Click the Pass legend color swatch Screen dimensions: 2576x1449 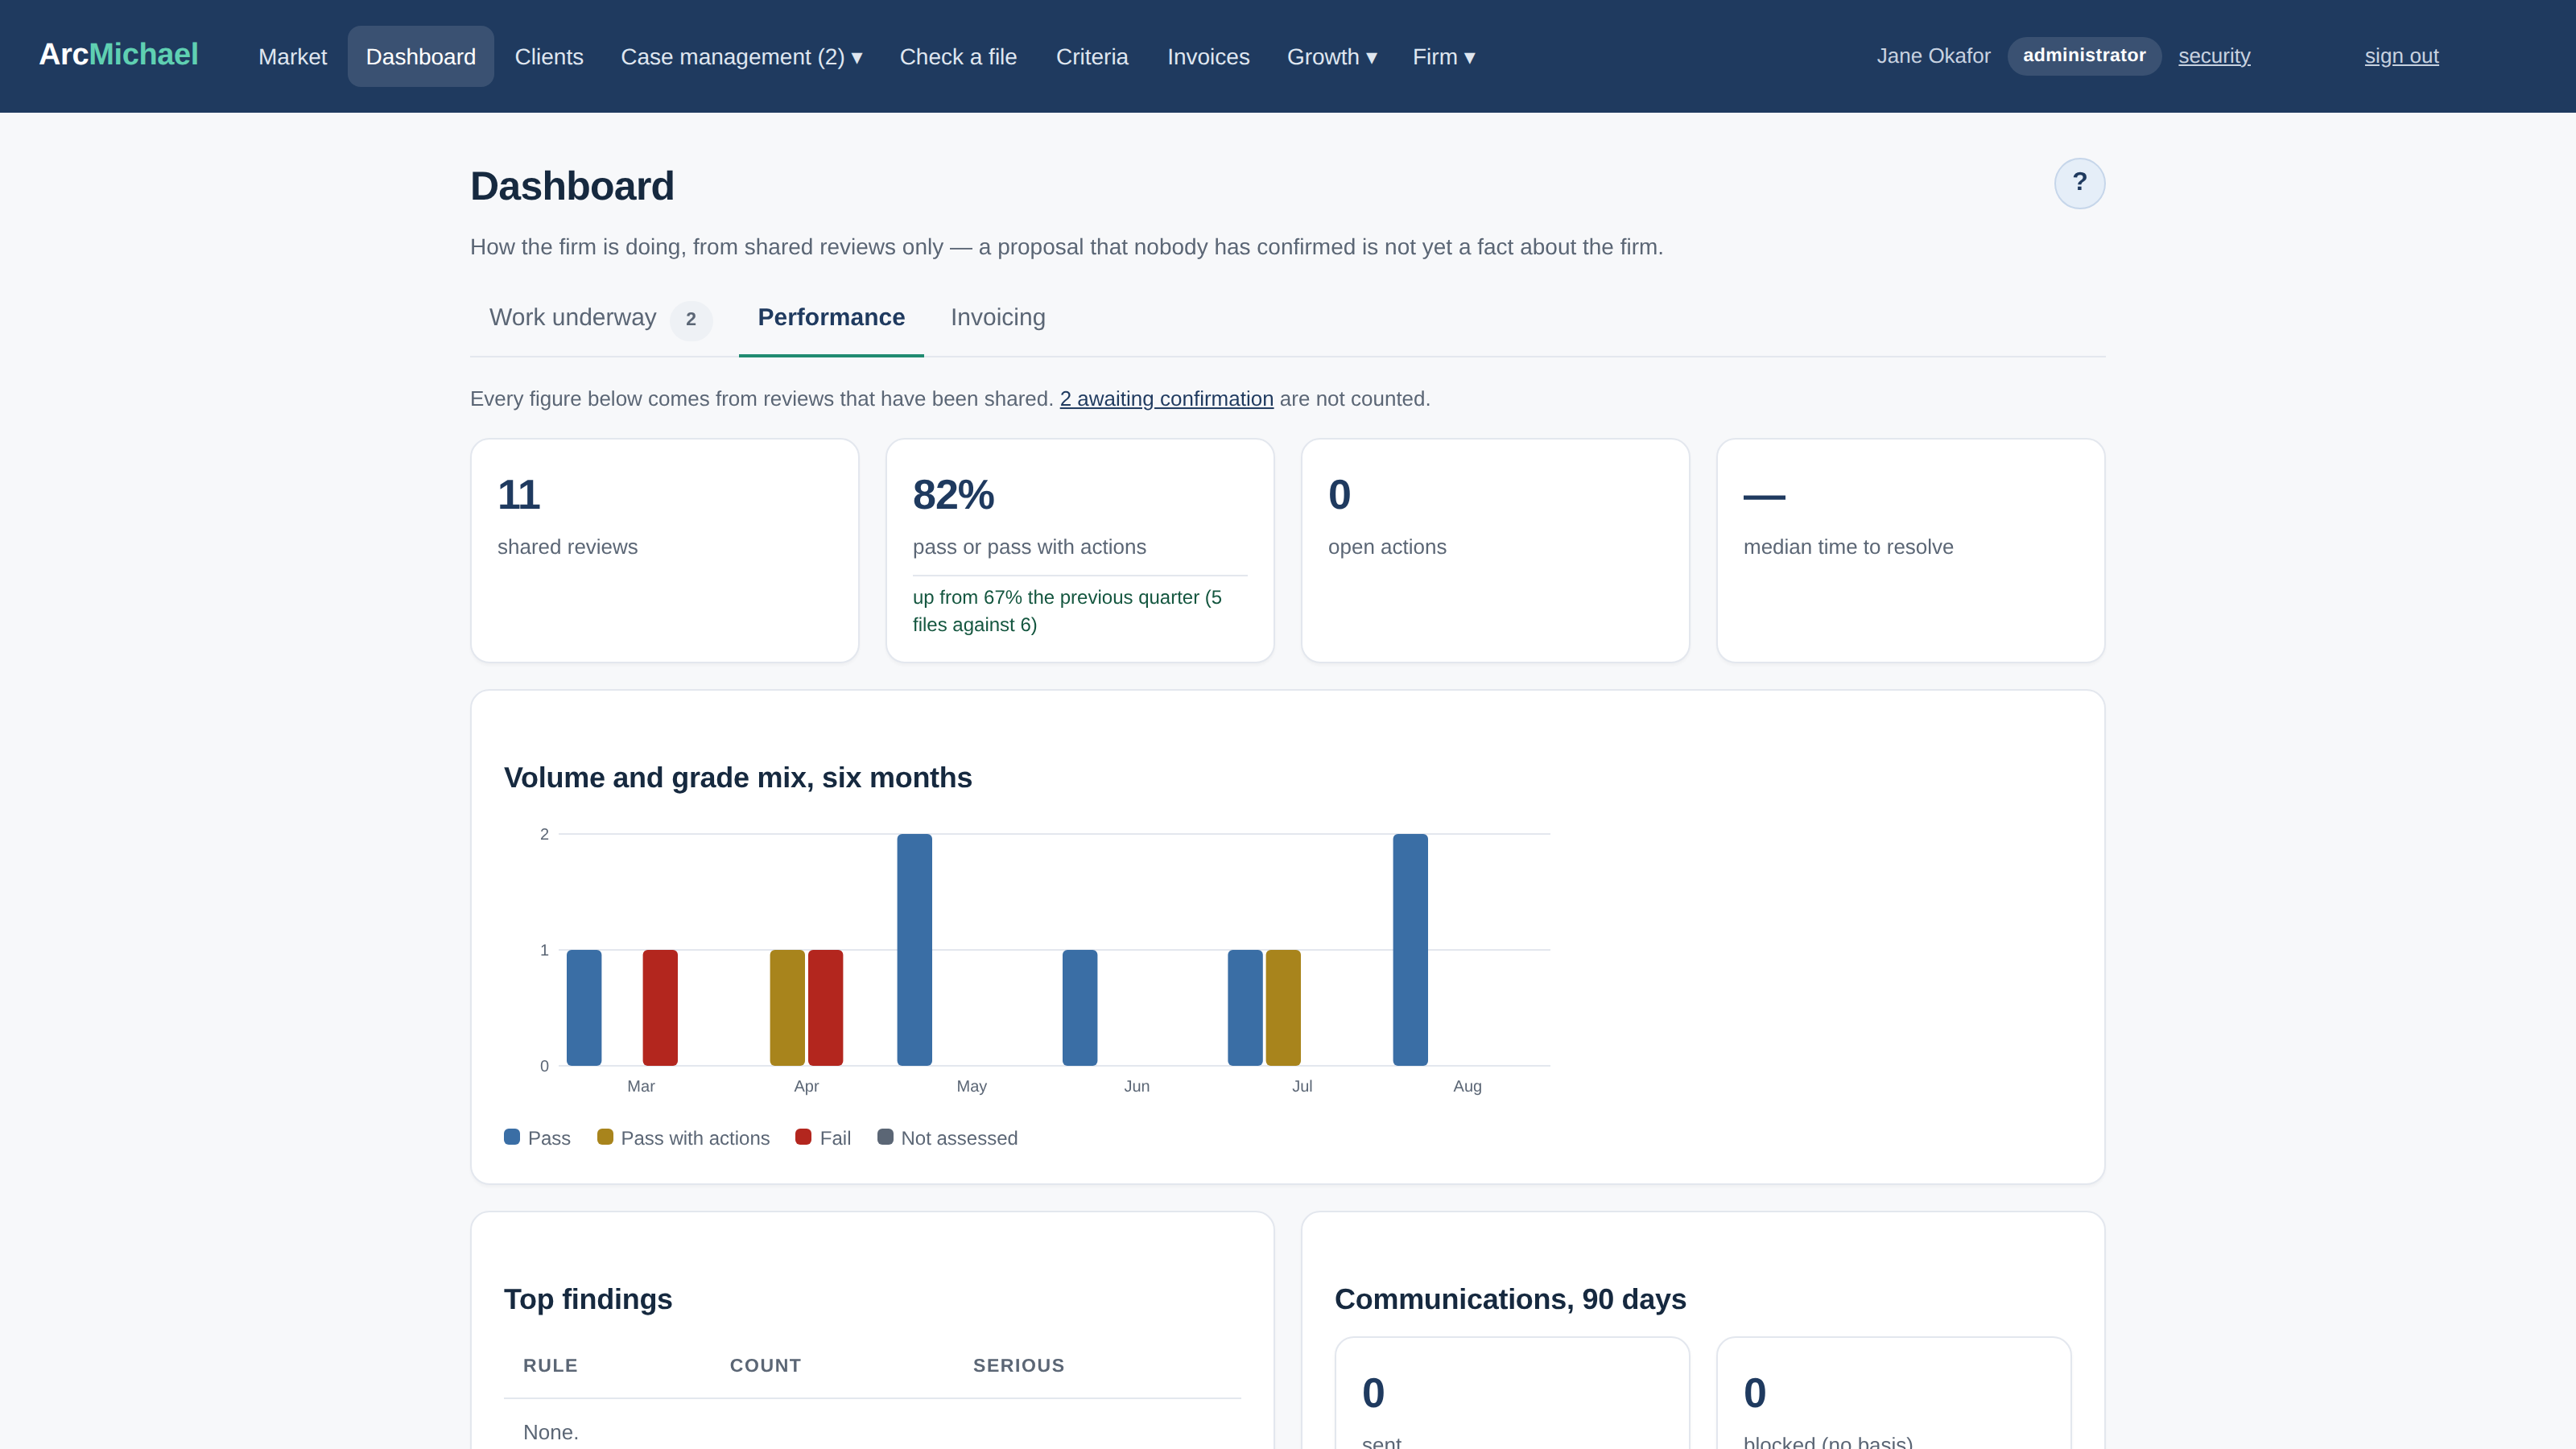[512, 1137]
